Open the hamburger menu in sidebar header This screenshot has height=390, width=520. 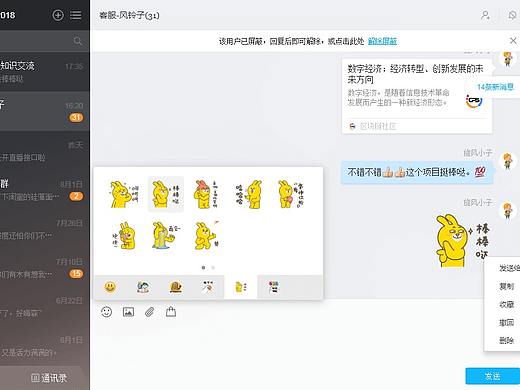76,15
